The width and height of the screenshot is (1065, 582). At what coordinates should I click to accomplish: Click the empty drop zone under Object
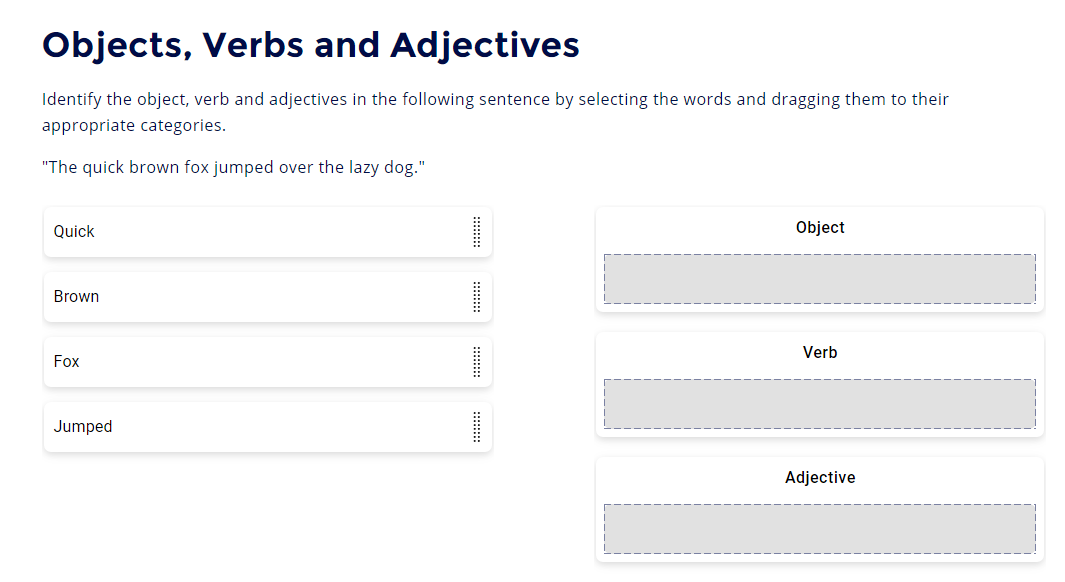click(819, 279)
